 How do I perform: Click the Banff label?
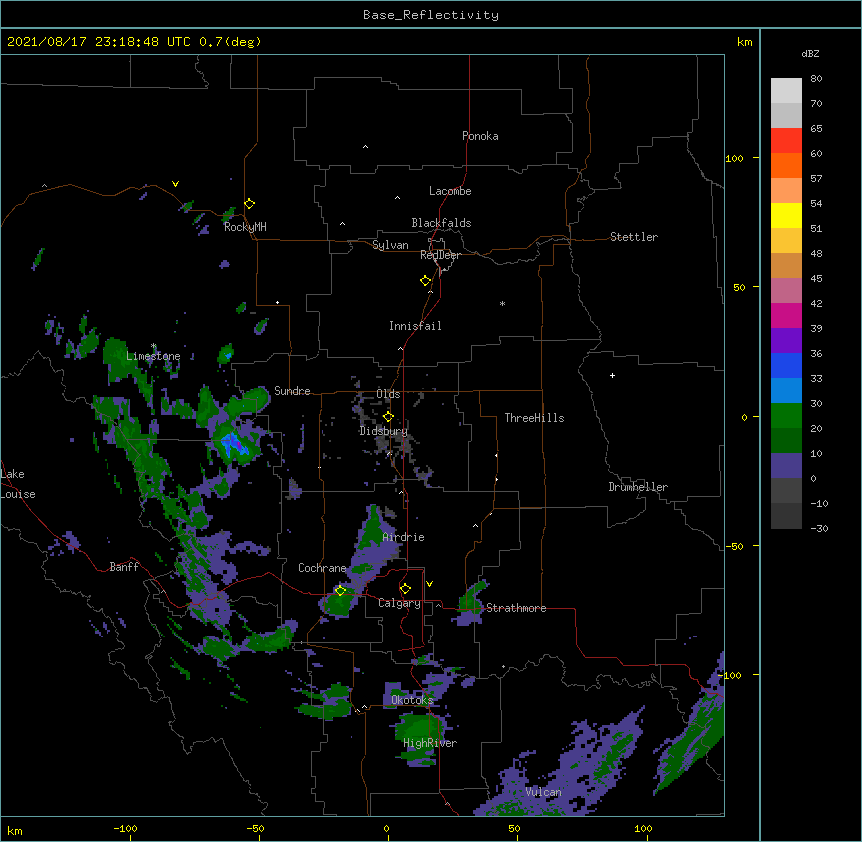pos(124,567)
